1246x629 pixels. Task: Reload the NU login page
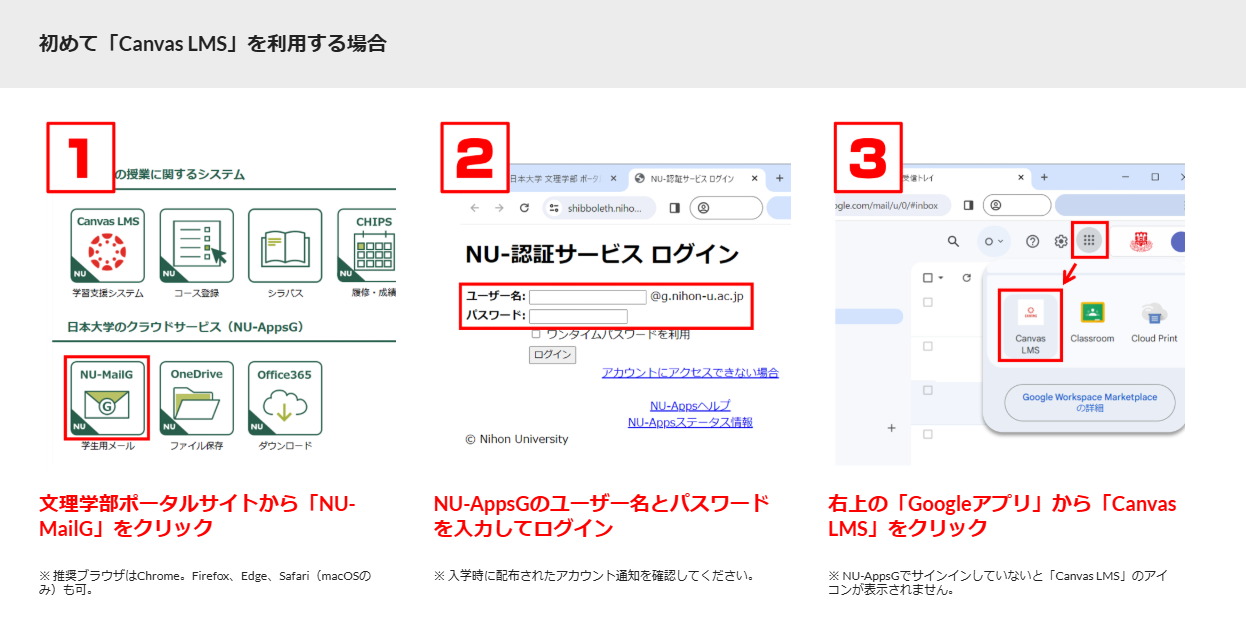pos(524,208)
